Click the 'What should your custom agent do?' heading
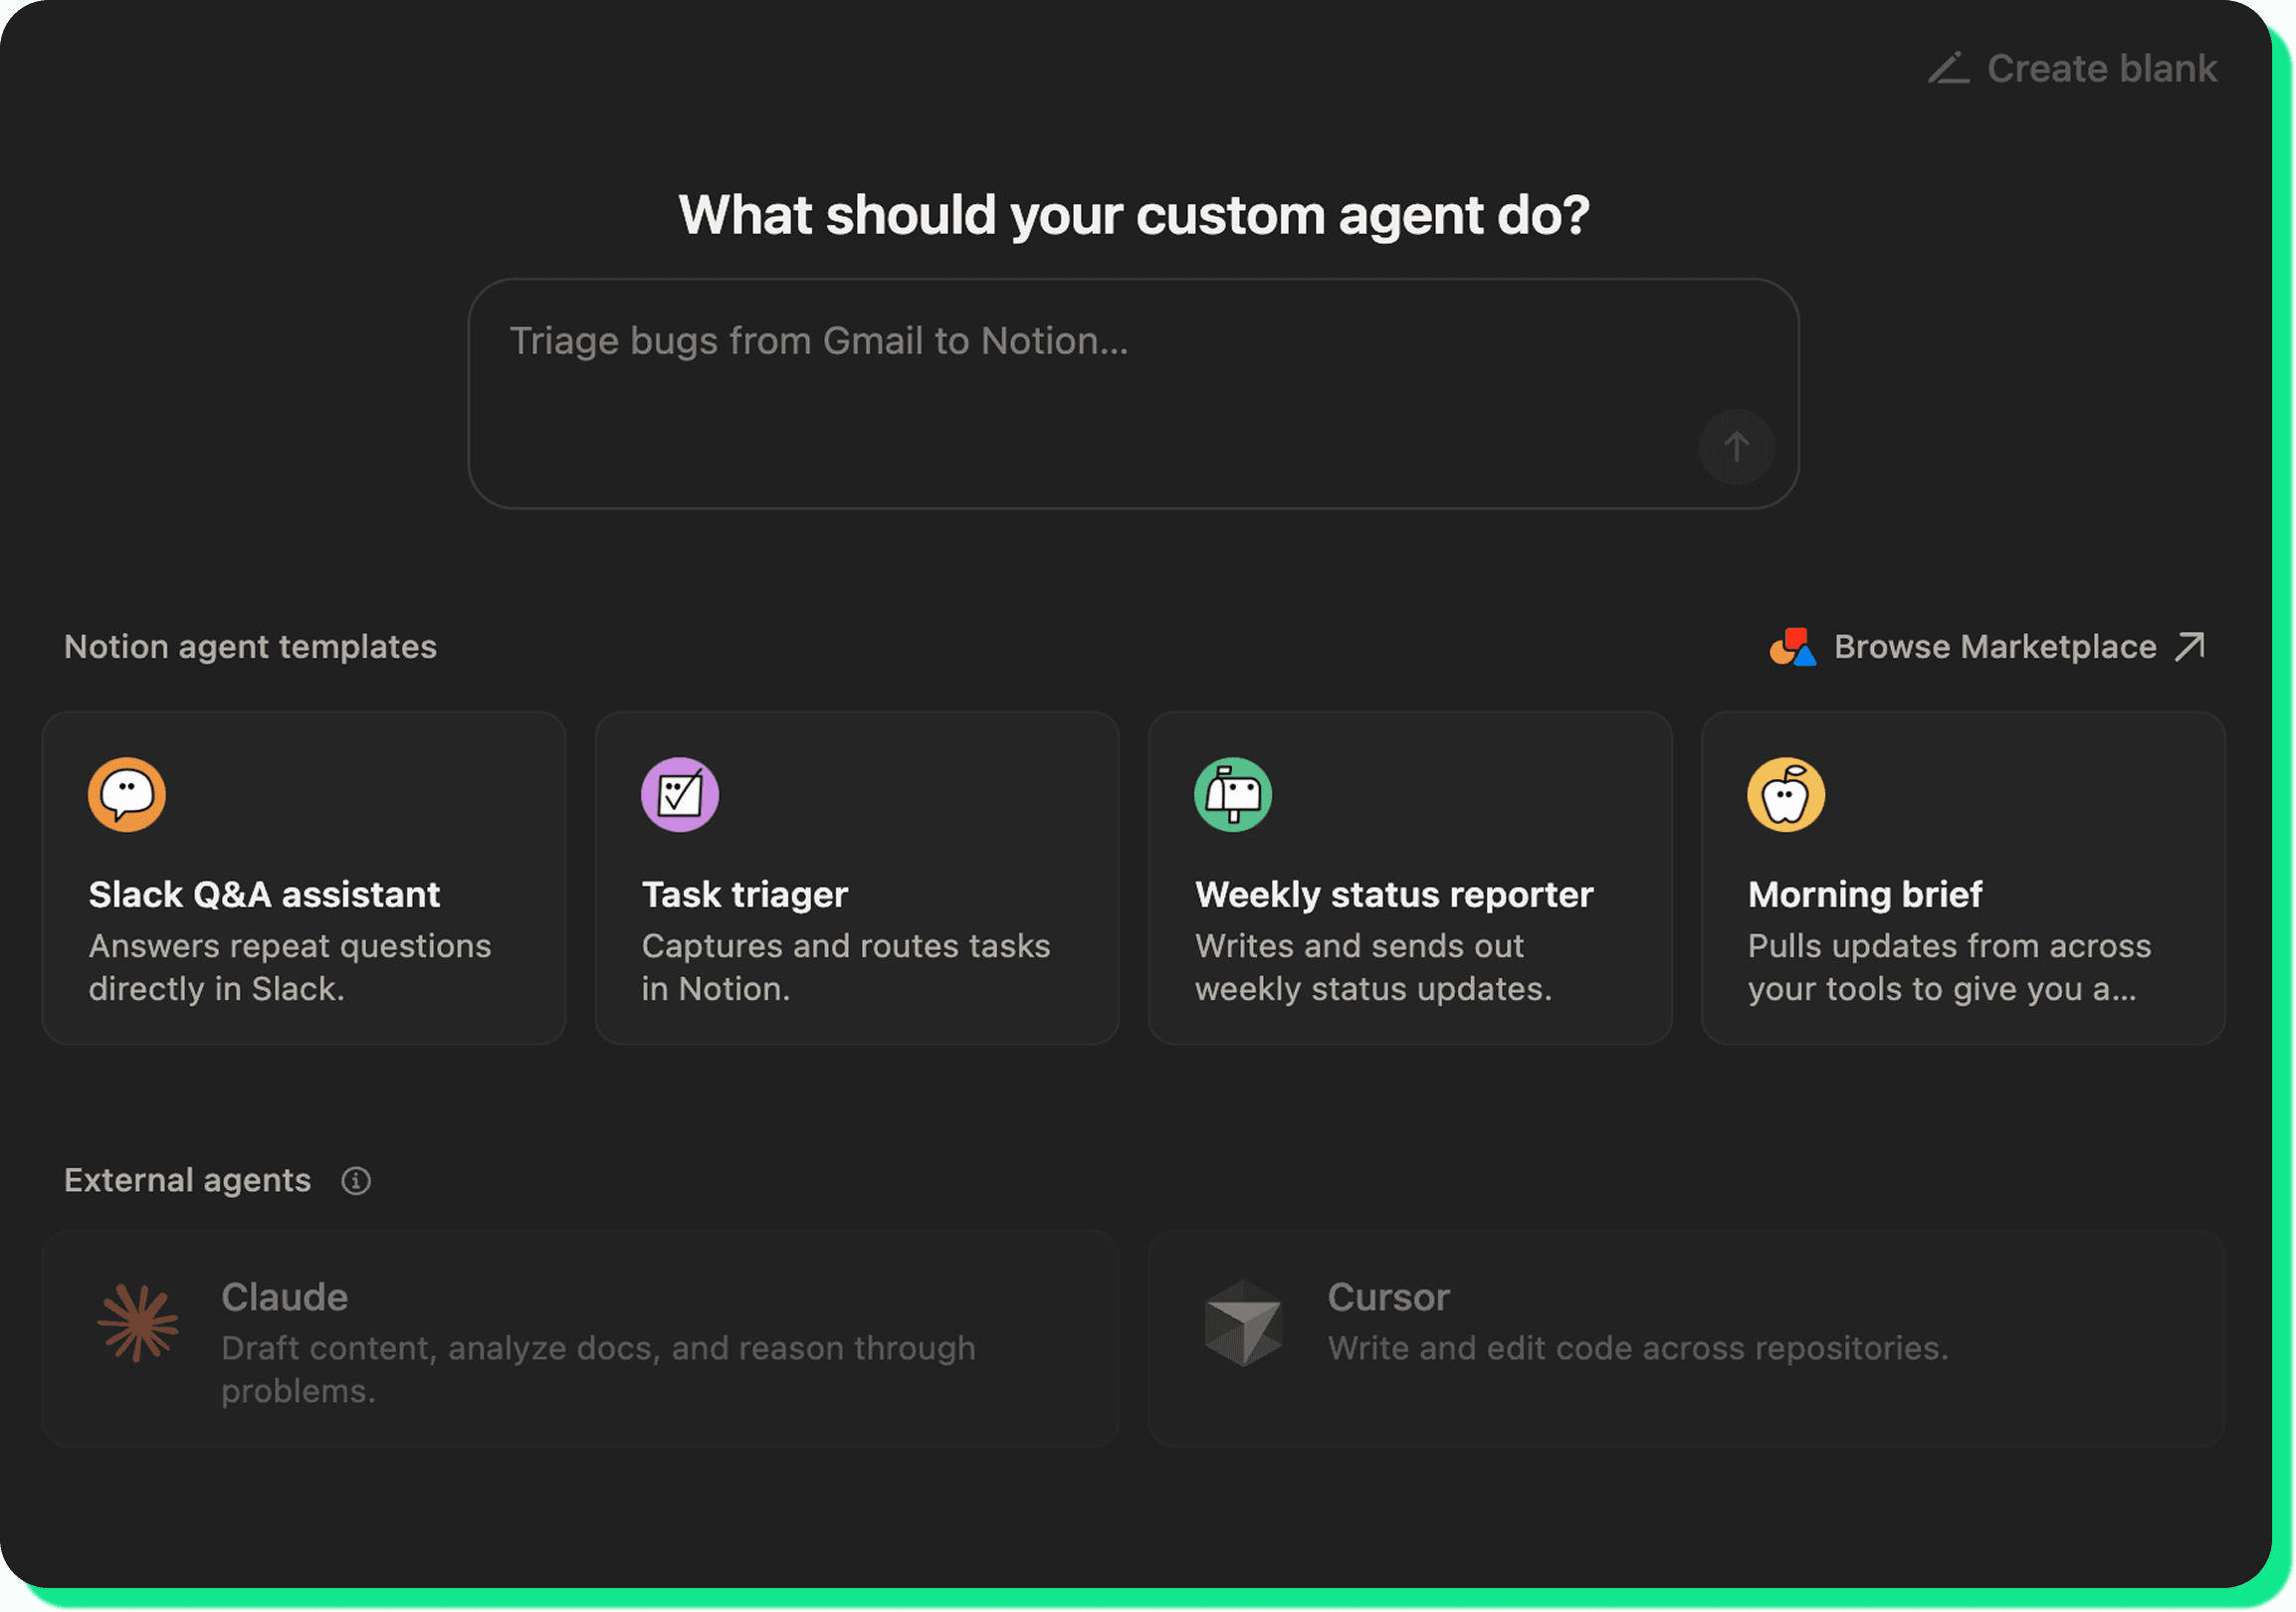 1133,214
